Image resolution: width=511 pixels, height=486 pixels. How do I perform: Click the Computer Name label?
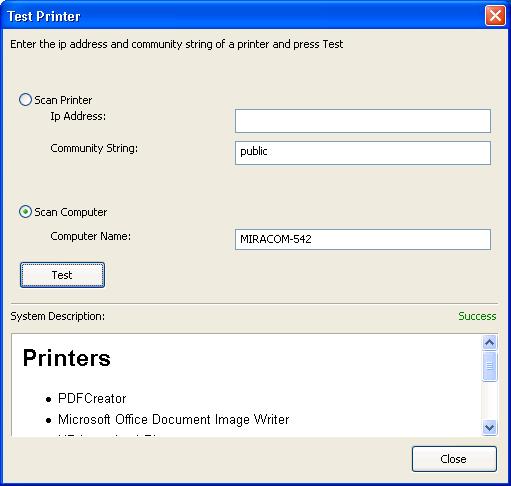coord(91,236)
